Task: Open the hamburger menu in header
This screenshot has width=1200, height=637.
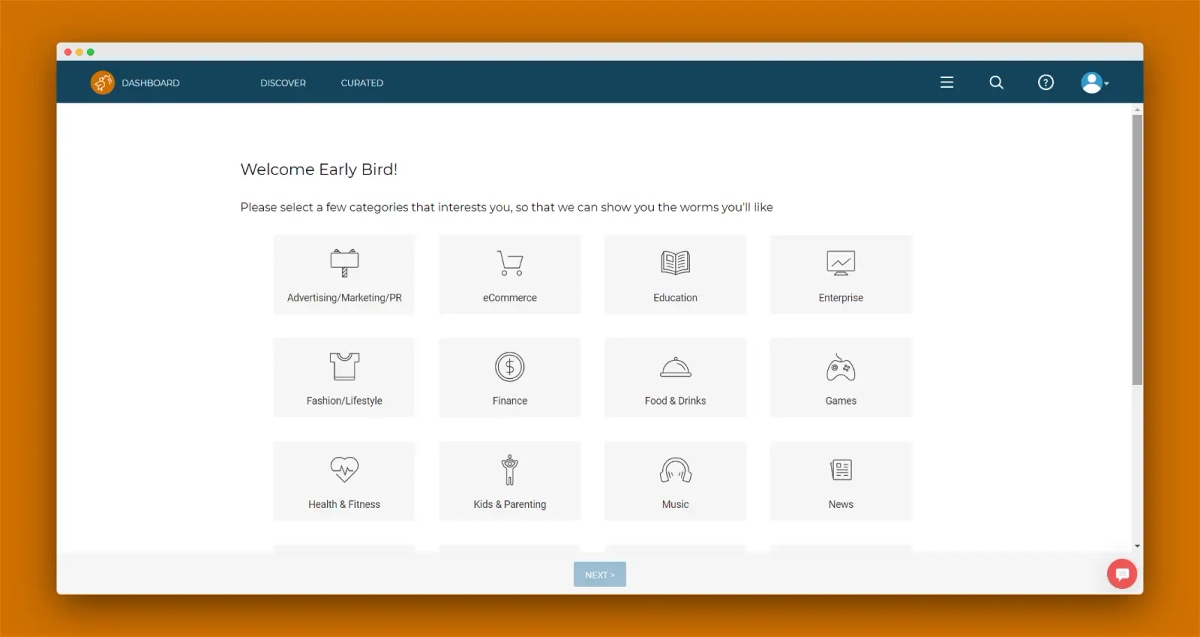Action: pos(947,83)
